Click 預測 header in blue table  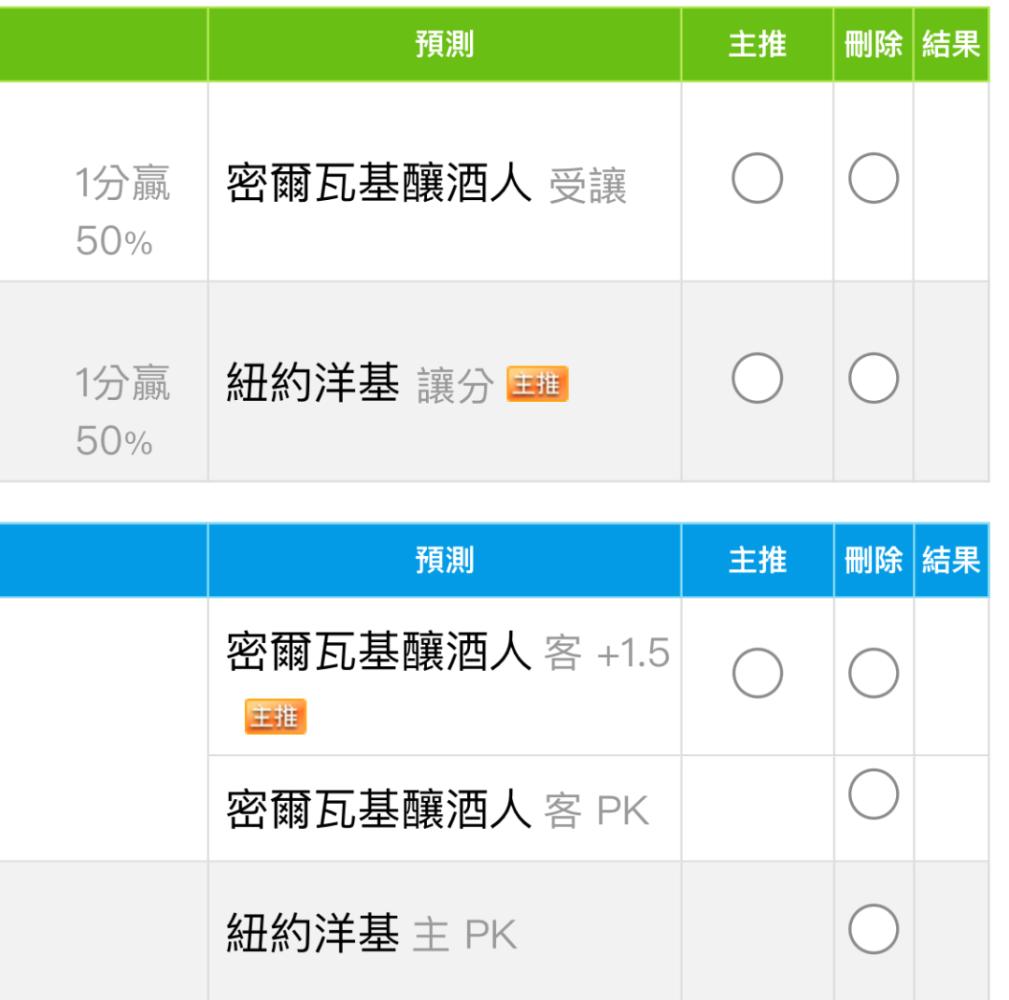point(444,560)
